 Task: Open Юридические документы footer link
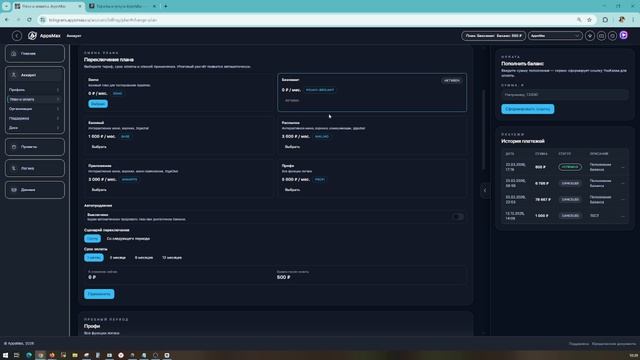coord(613,344)
